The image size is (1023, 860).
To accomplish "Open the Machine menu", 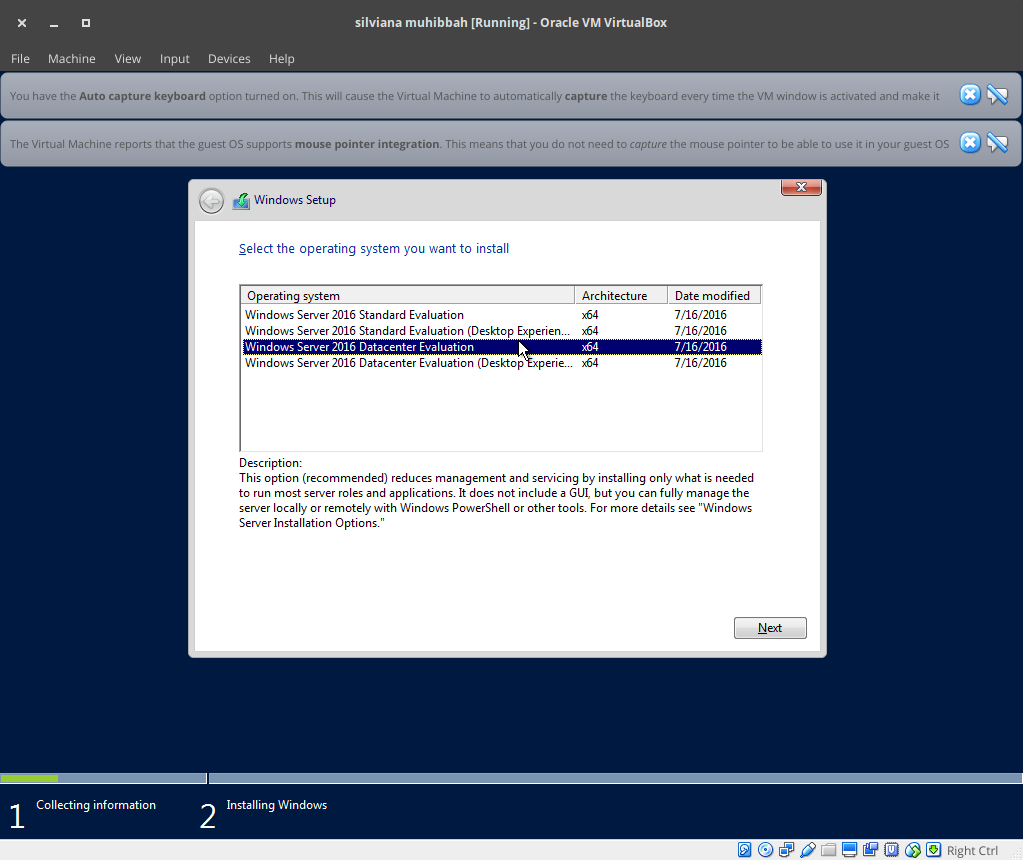I will click(71, 58).
